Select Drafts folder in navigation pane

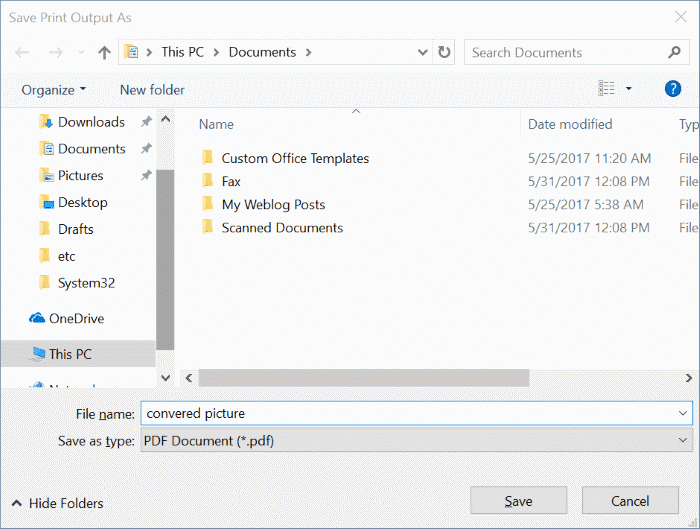pos(75,229)
